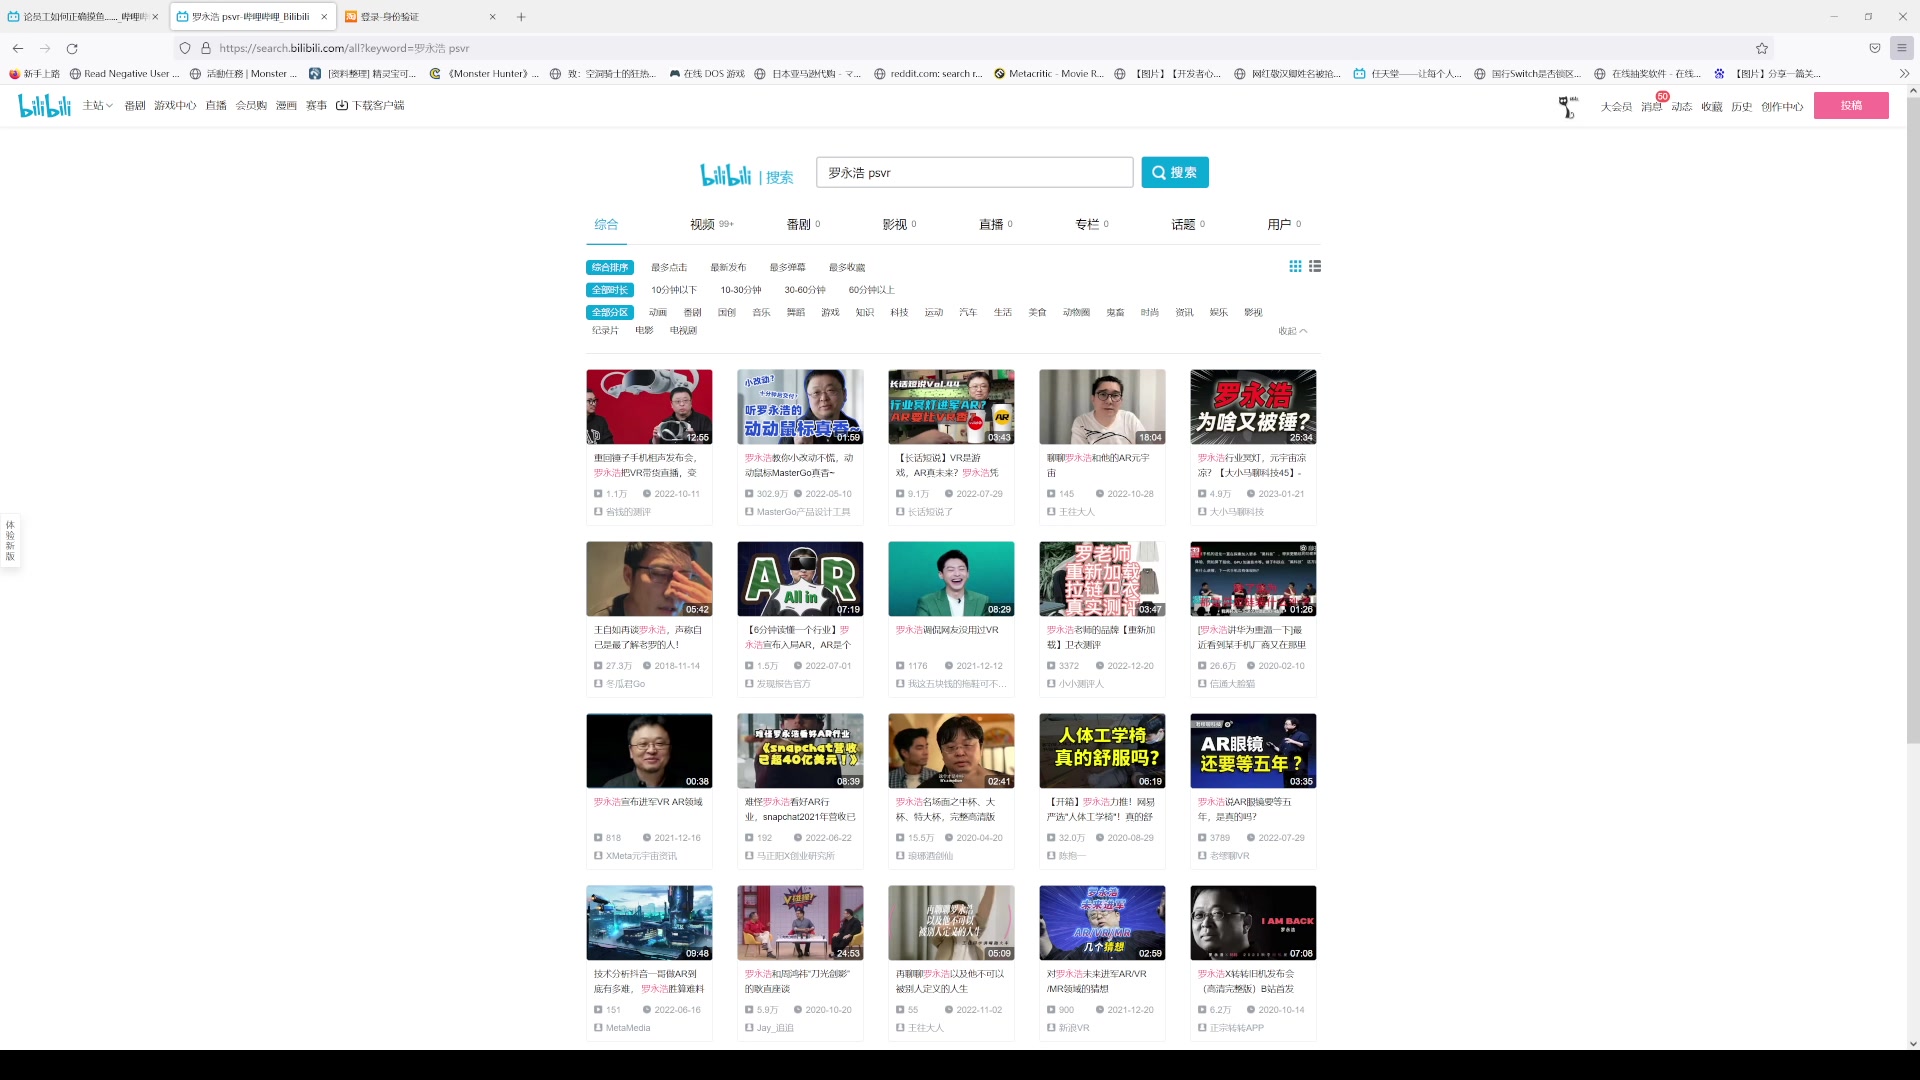Click the Bilibili home logo

point(45,105)
